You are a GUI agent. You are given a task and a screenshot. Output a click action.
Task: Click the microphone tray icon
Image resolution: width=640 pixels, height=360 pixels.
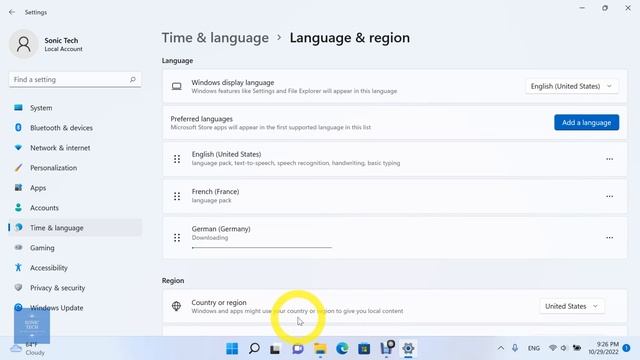(515, 348)
